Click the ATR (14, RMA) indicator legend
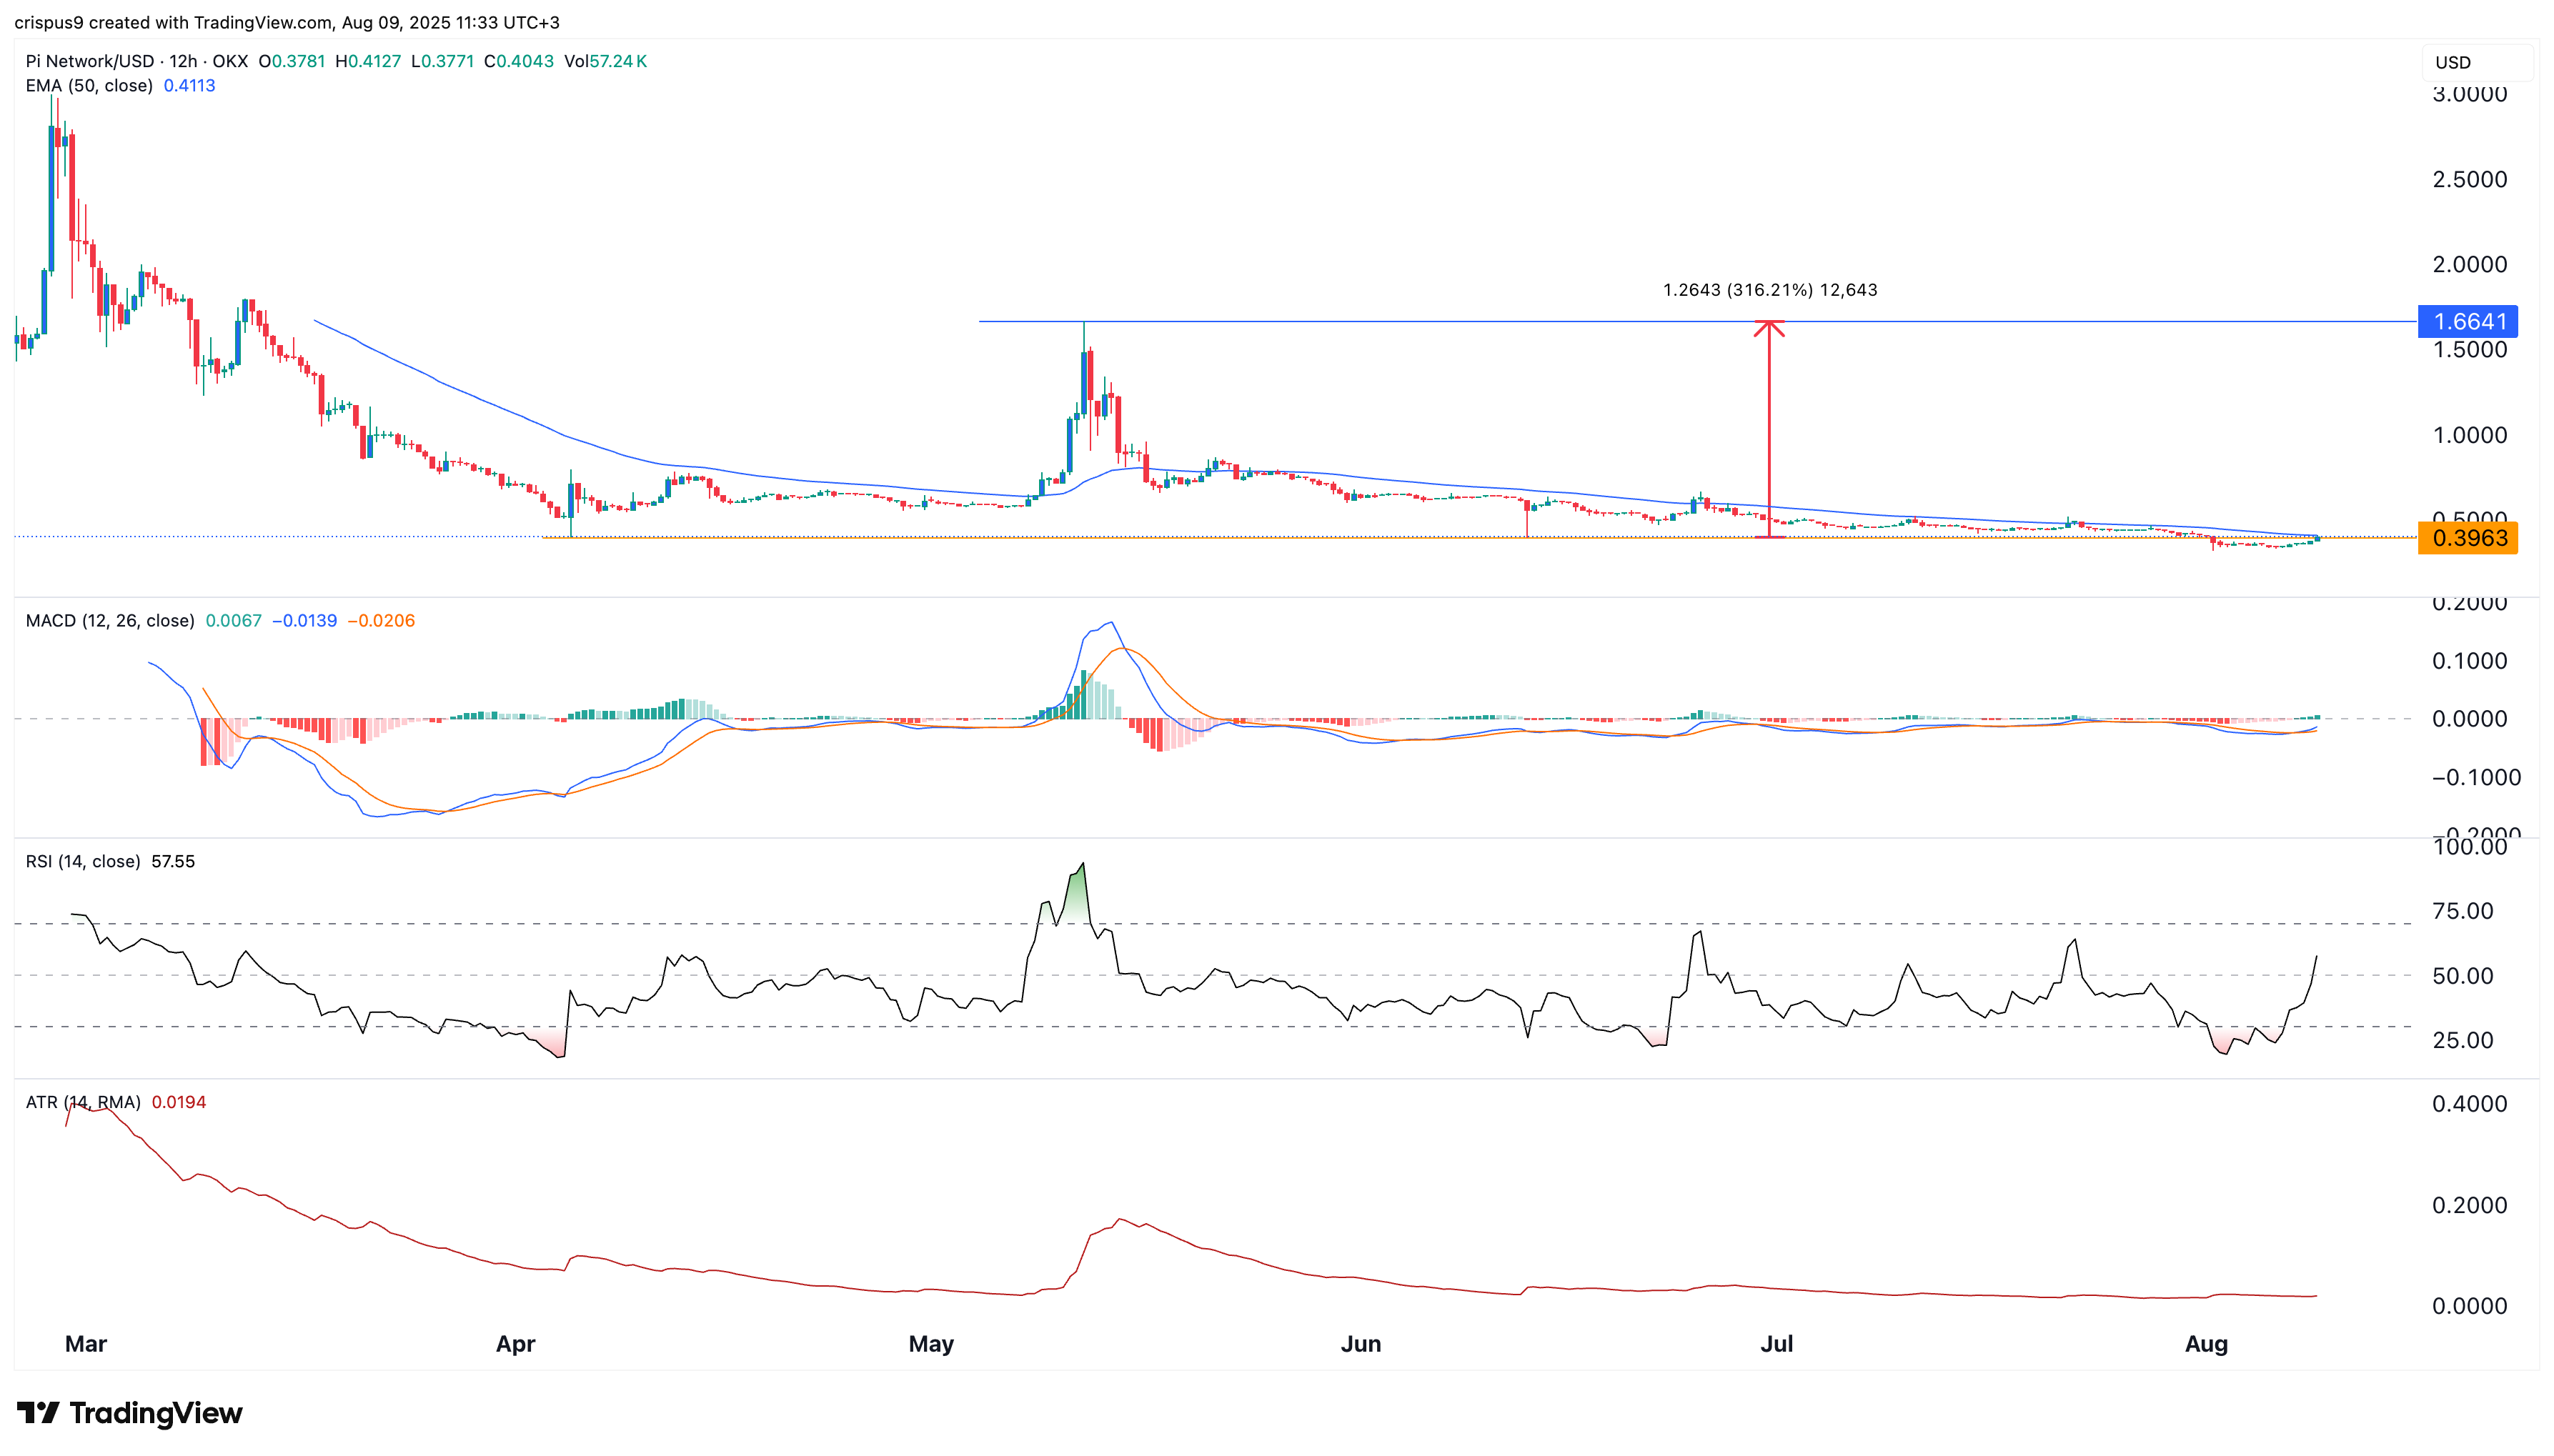The height and width of the screenshot is (1456, 2554). 83,1103
